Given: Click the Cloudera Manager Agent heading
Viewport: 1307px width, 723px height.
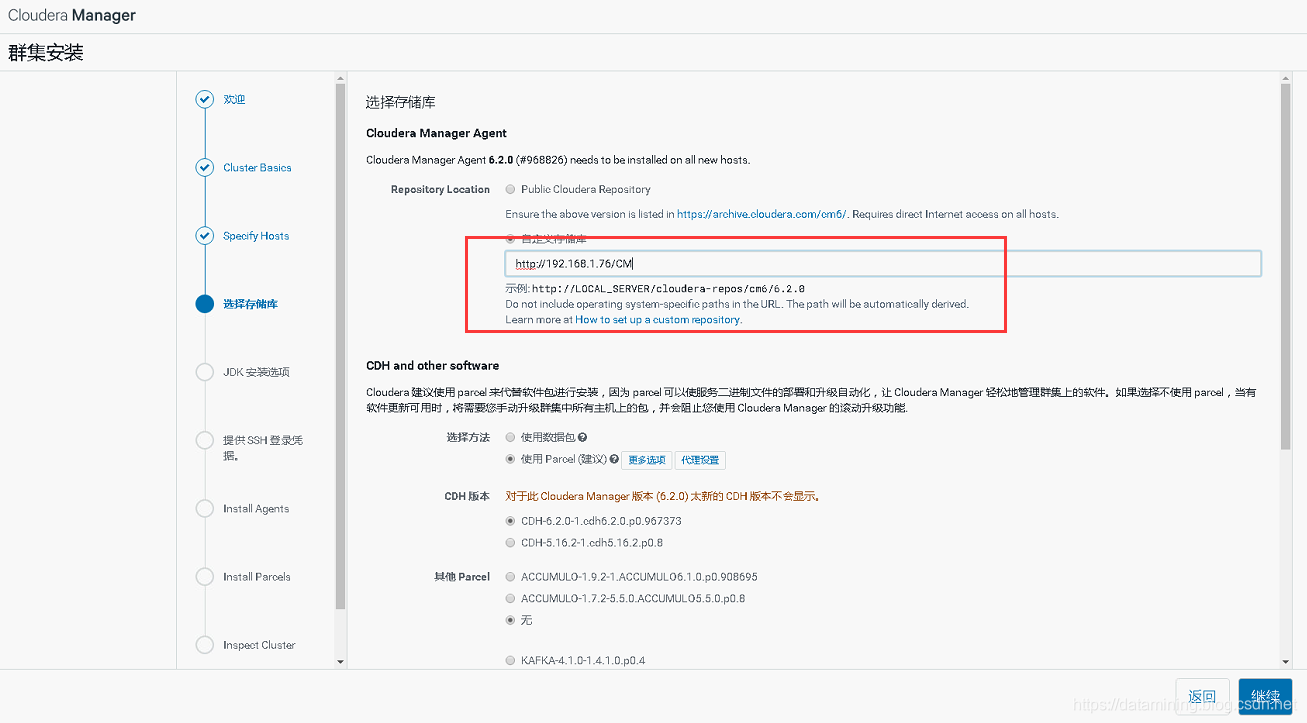Looking at the screenshot, I should (436, 133).
